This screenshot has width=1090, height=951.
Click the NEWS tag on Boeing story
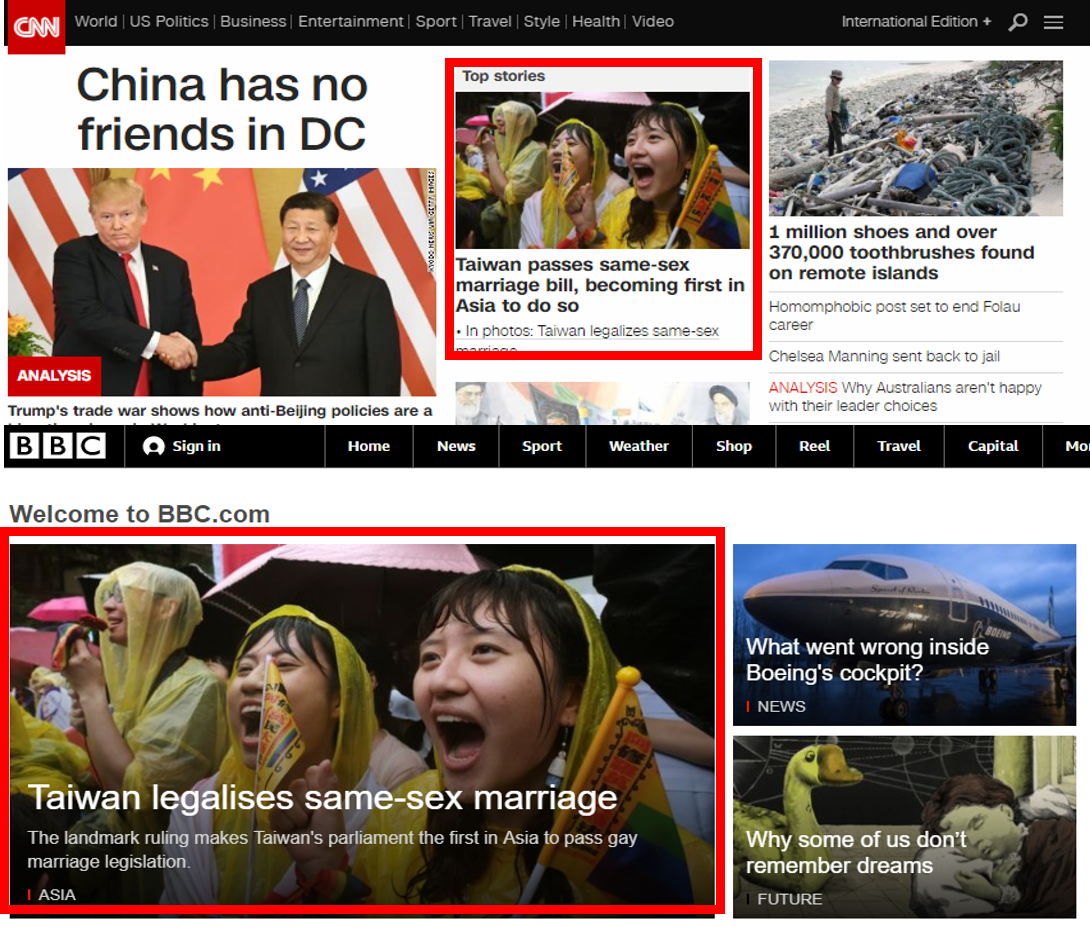pyautogui.click(x=781, y=706)
